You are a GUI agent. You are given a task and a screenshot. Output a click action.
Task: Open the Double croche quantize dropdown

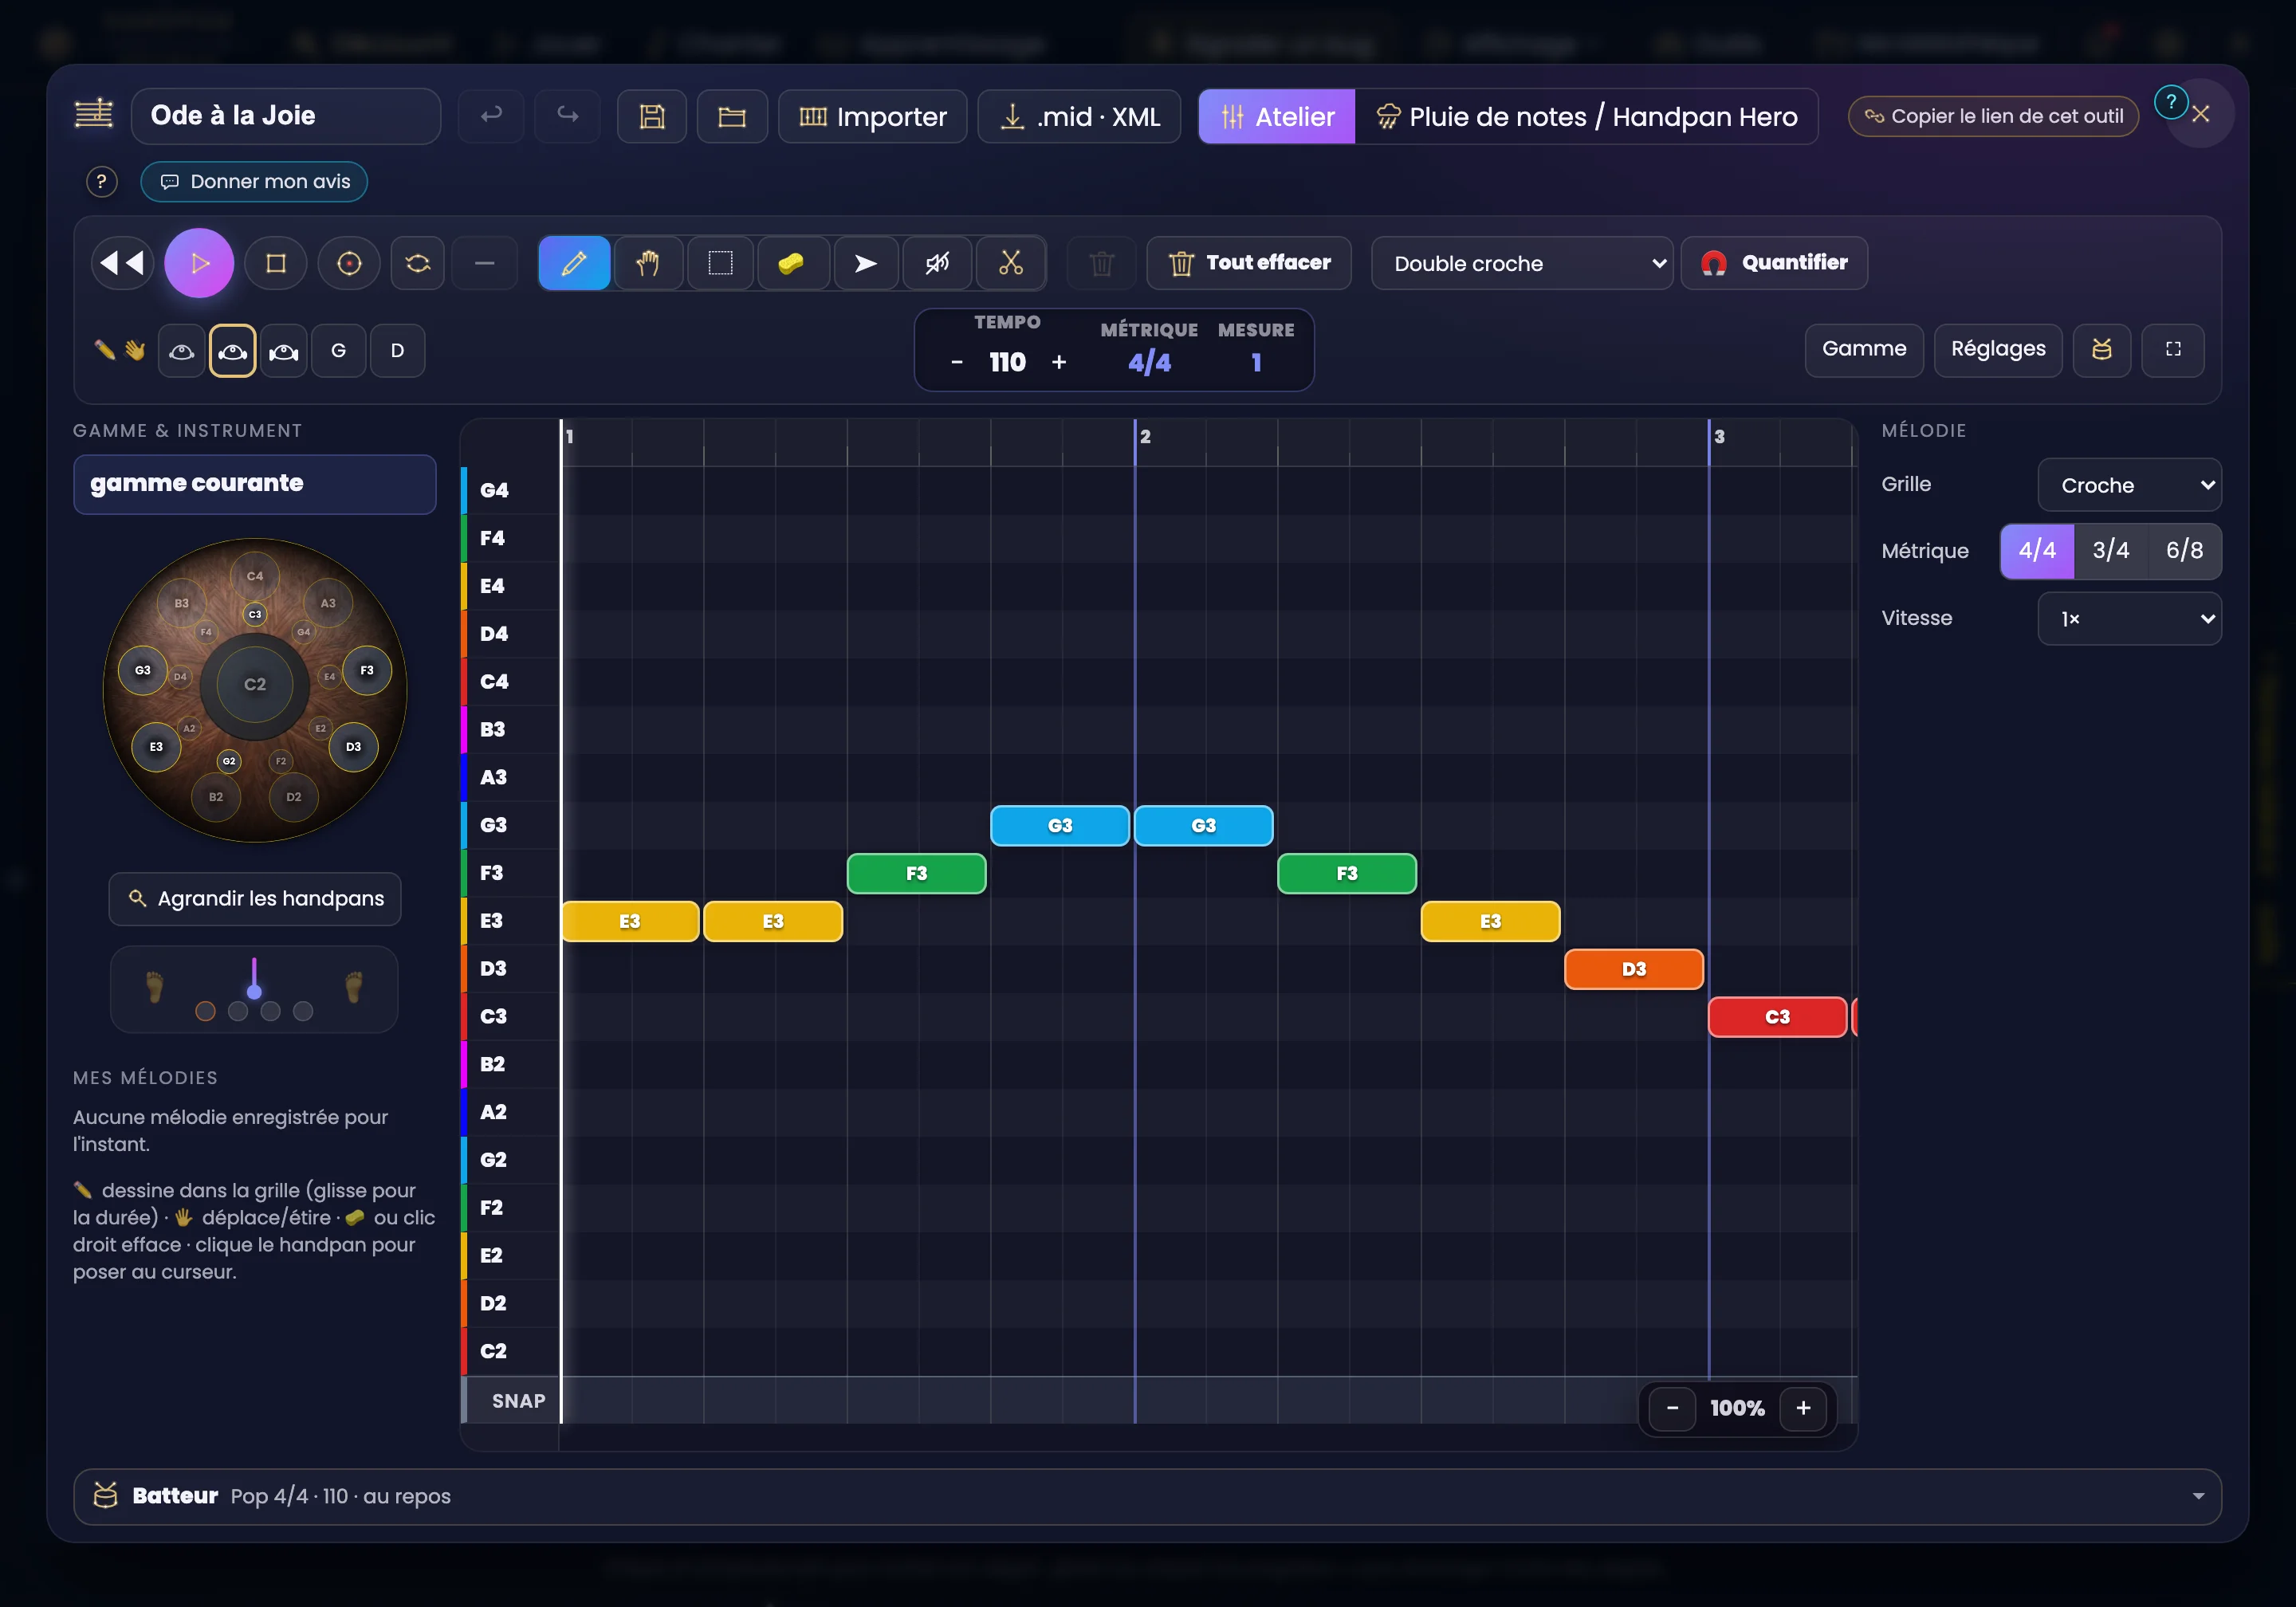[1521, 263]
